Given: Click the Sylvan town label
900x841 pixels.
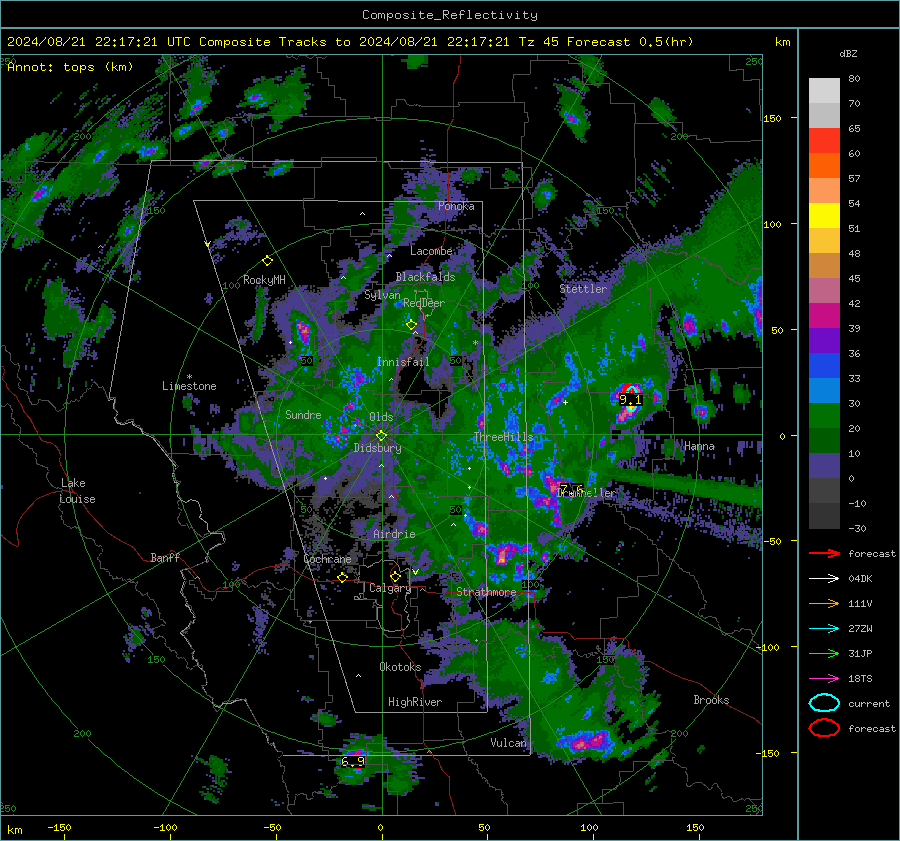Looking at the screenshot, I should (x=382, y=295).
